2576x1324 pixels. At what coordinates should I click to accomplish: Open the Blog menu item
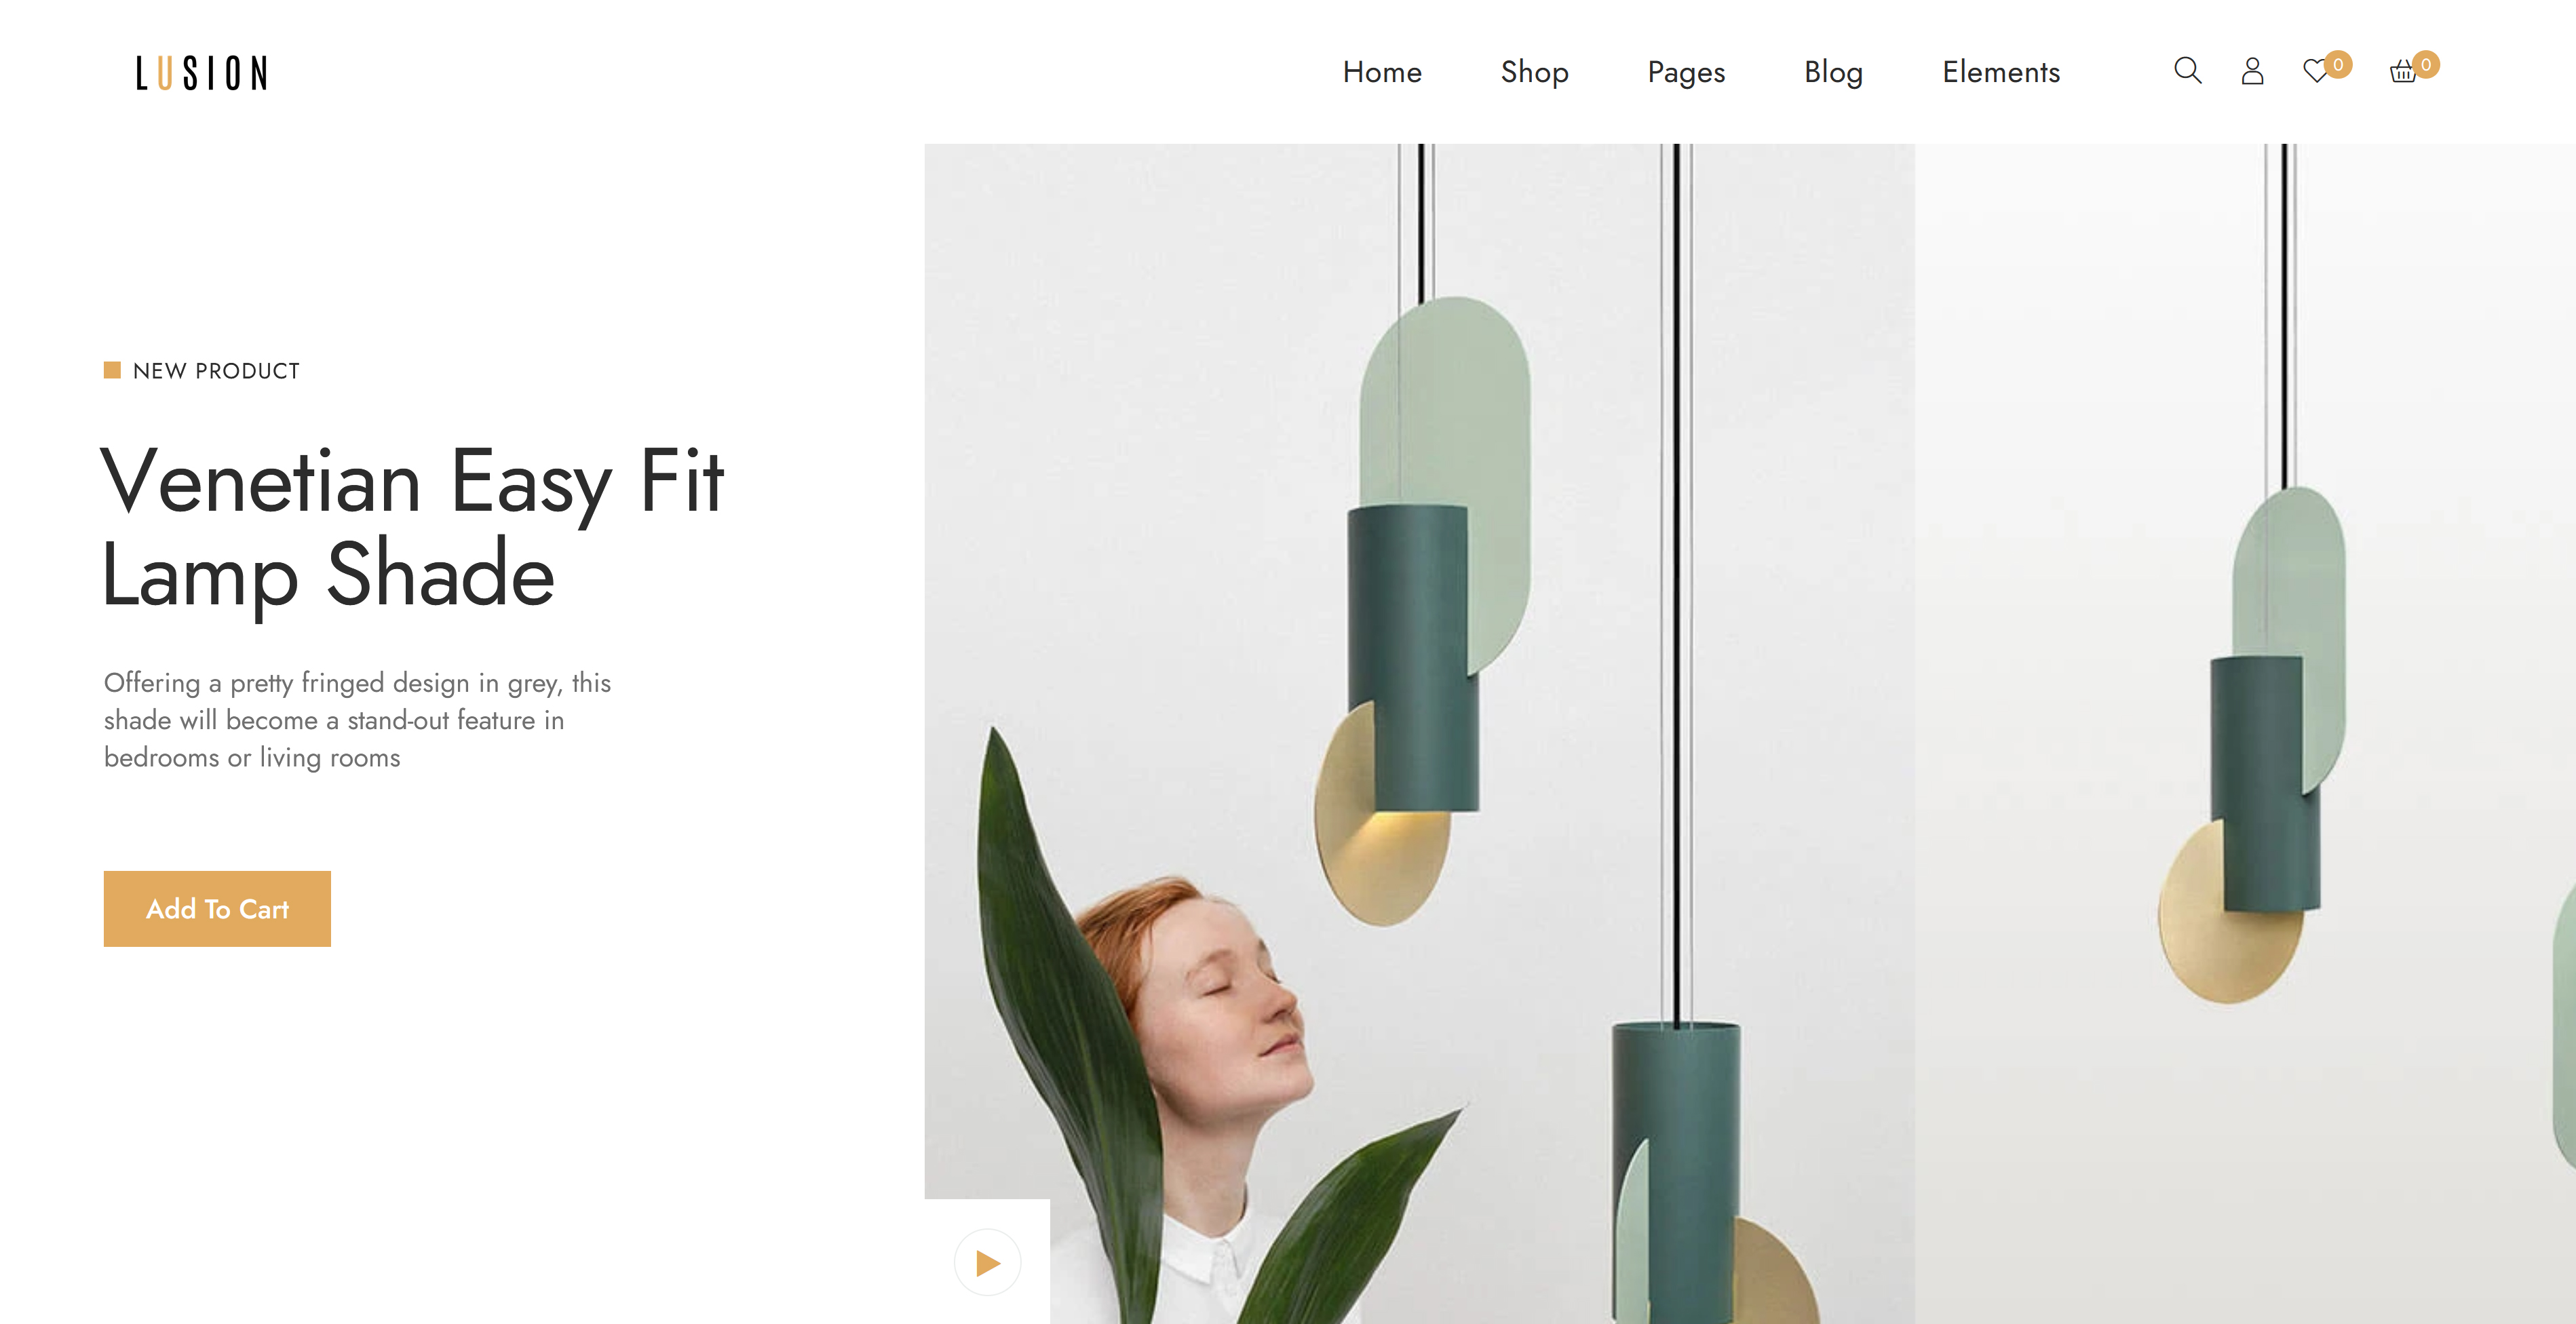coord(1833,73)
